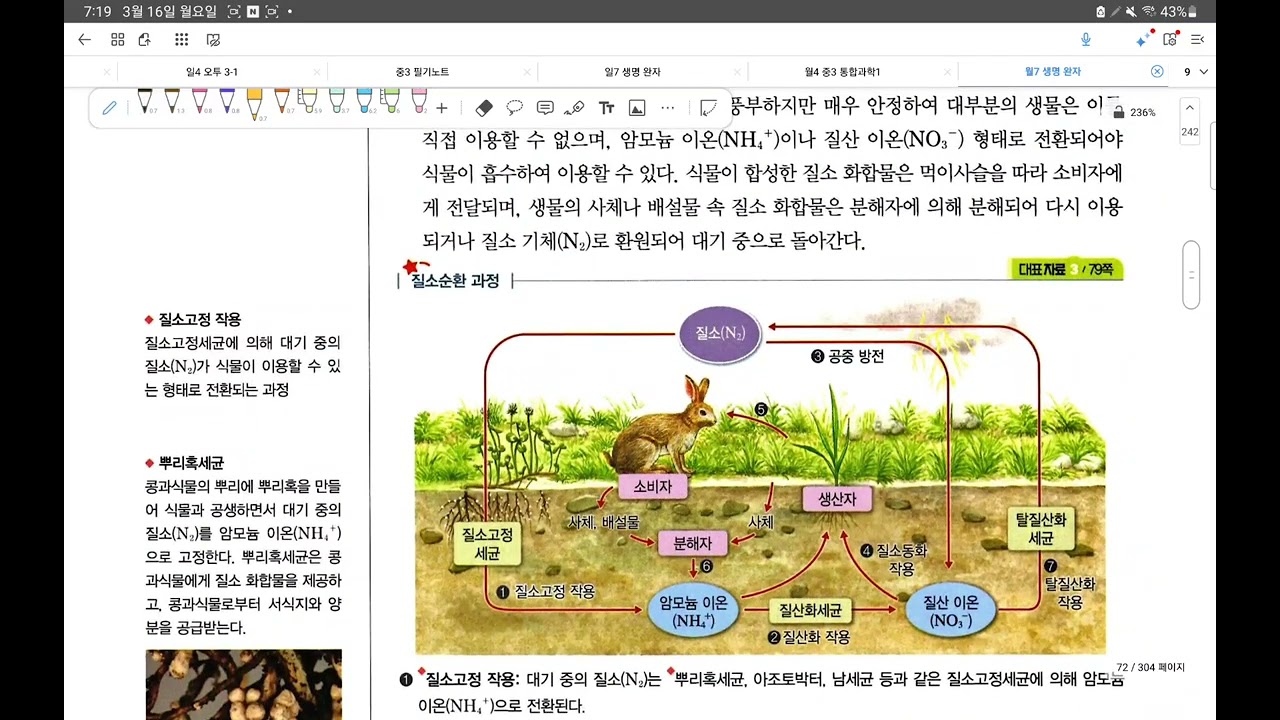Tap the '소비자' pink label box
The width and height of the screenshot is (1280, 720).
(653, 487)
